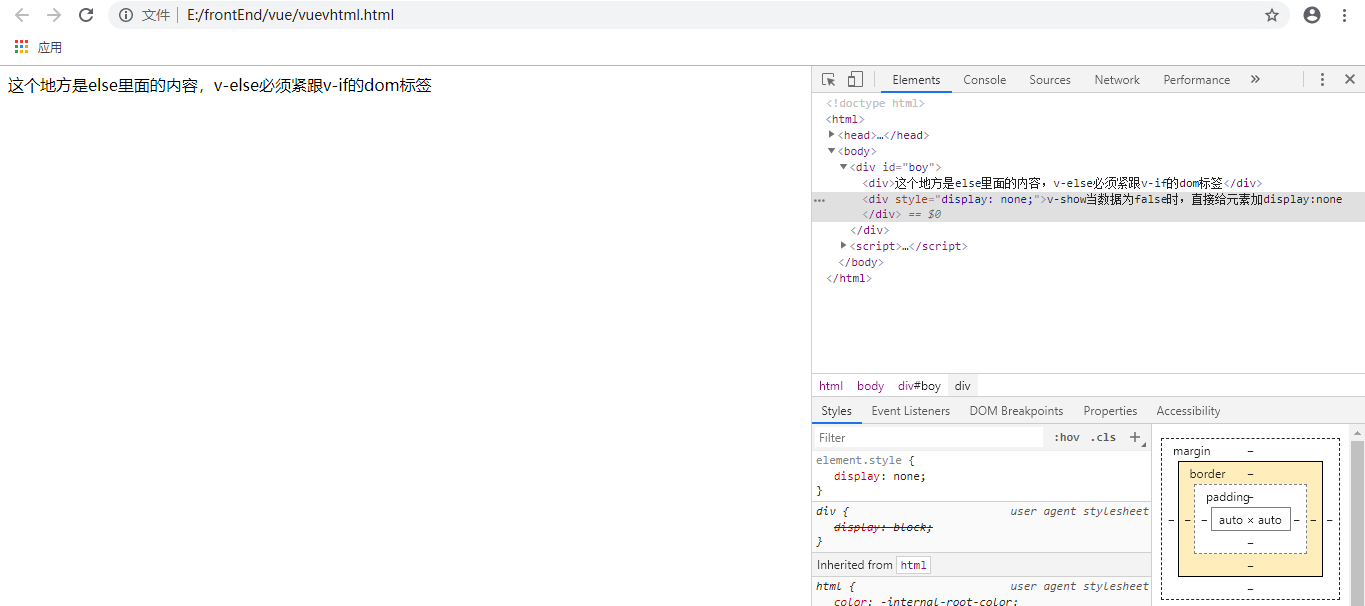This screenshot has height=606, width=1365.
Task: Show more DevTools tabs chevron
Action: [1255, 79]
